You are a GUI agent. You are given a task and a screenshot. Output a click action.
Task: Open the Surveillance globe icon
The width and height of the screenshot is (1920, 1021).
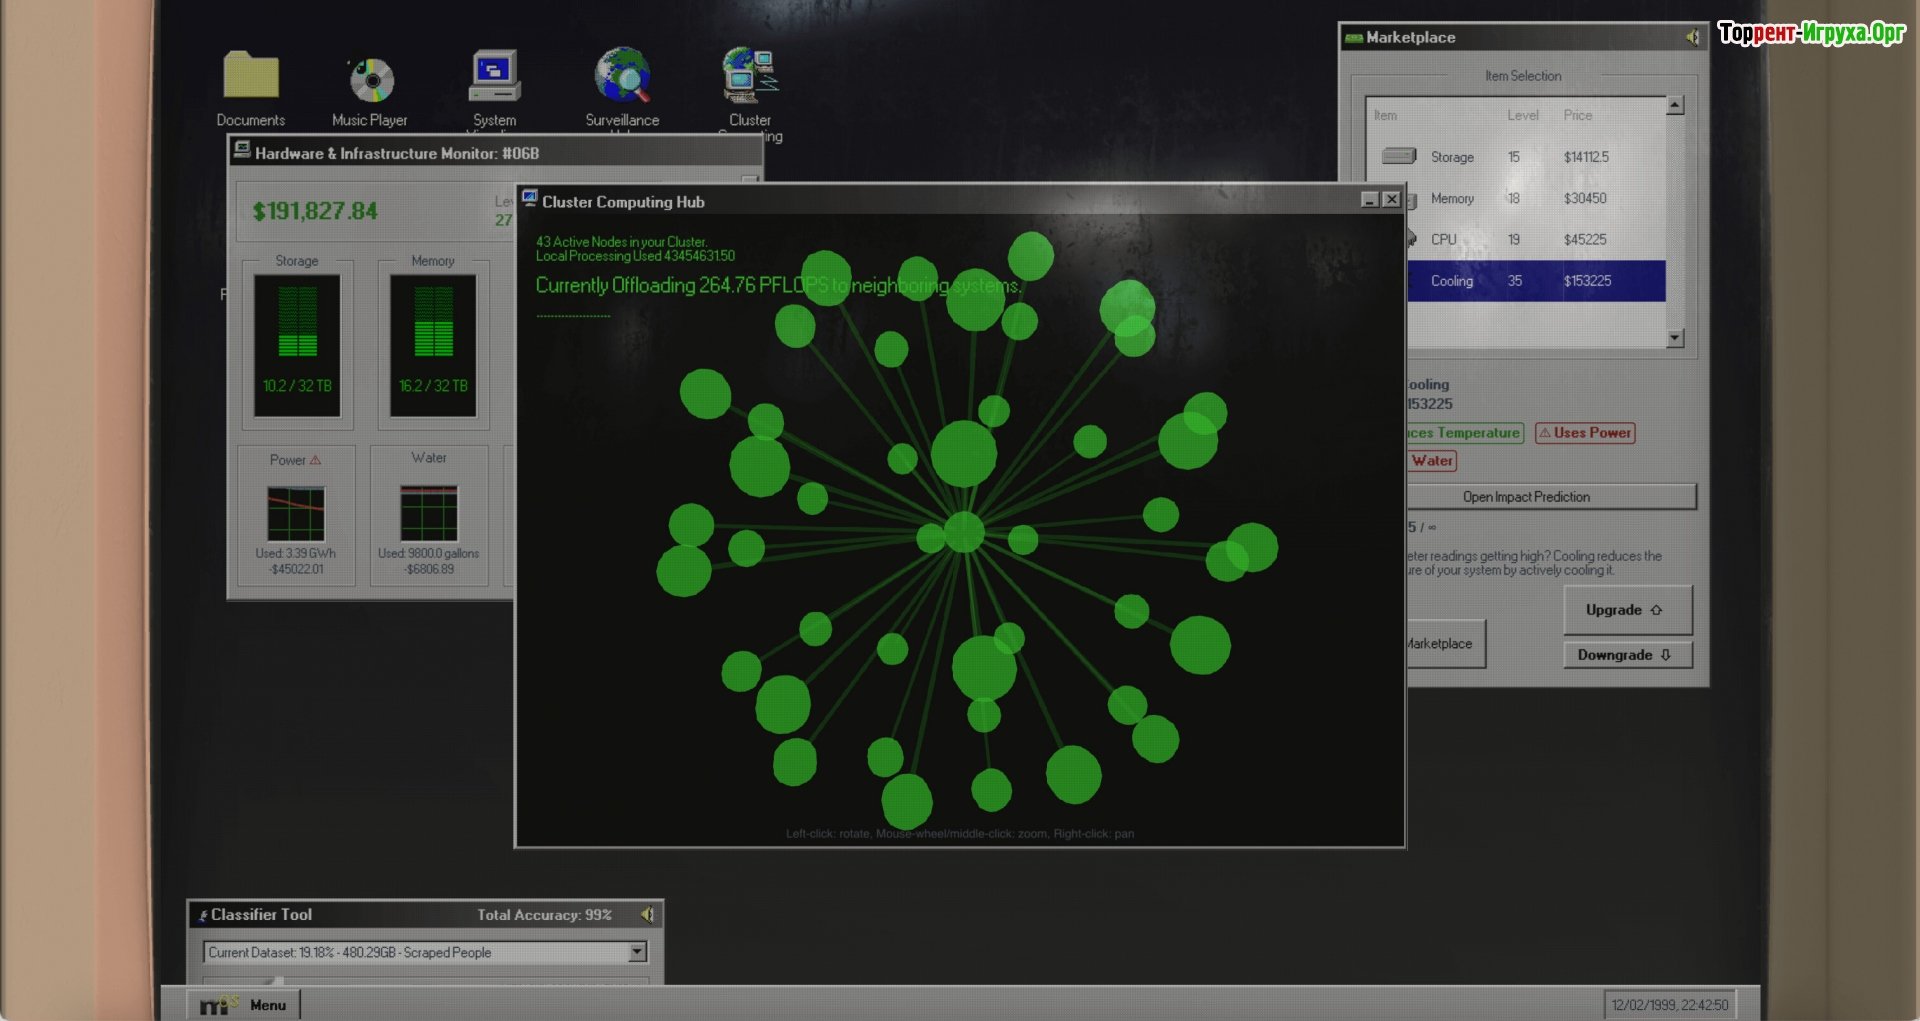coord(622,77)
